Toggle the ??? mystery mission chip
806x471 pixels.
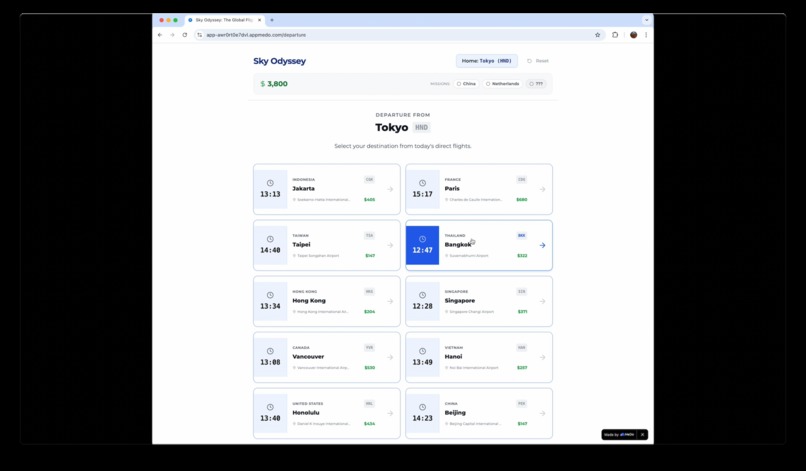pyautogui.click(x=536, y=84)
